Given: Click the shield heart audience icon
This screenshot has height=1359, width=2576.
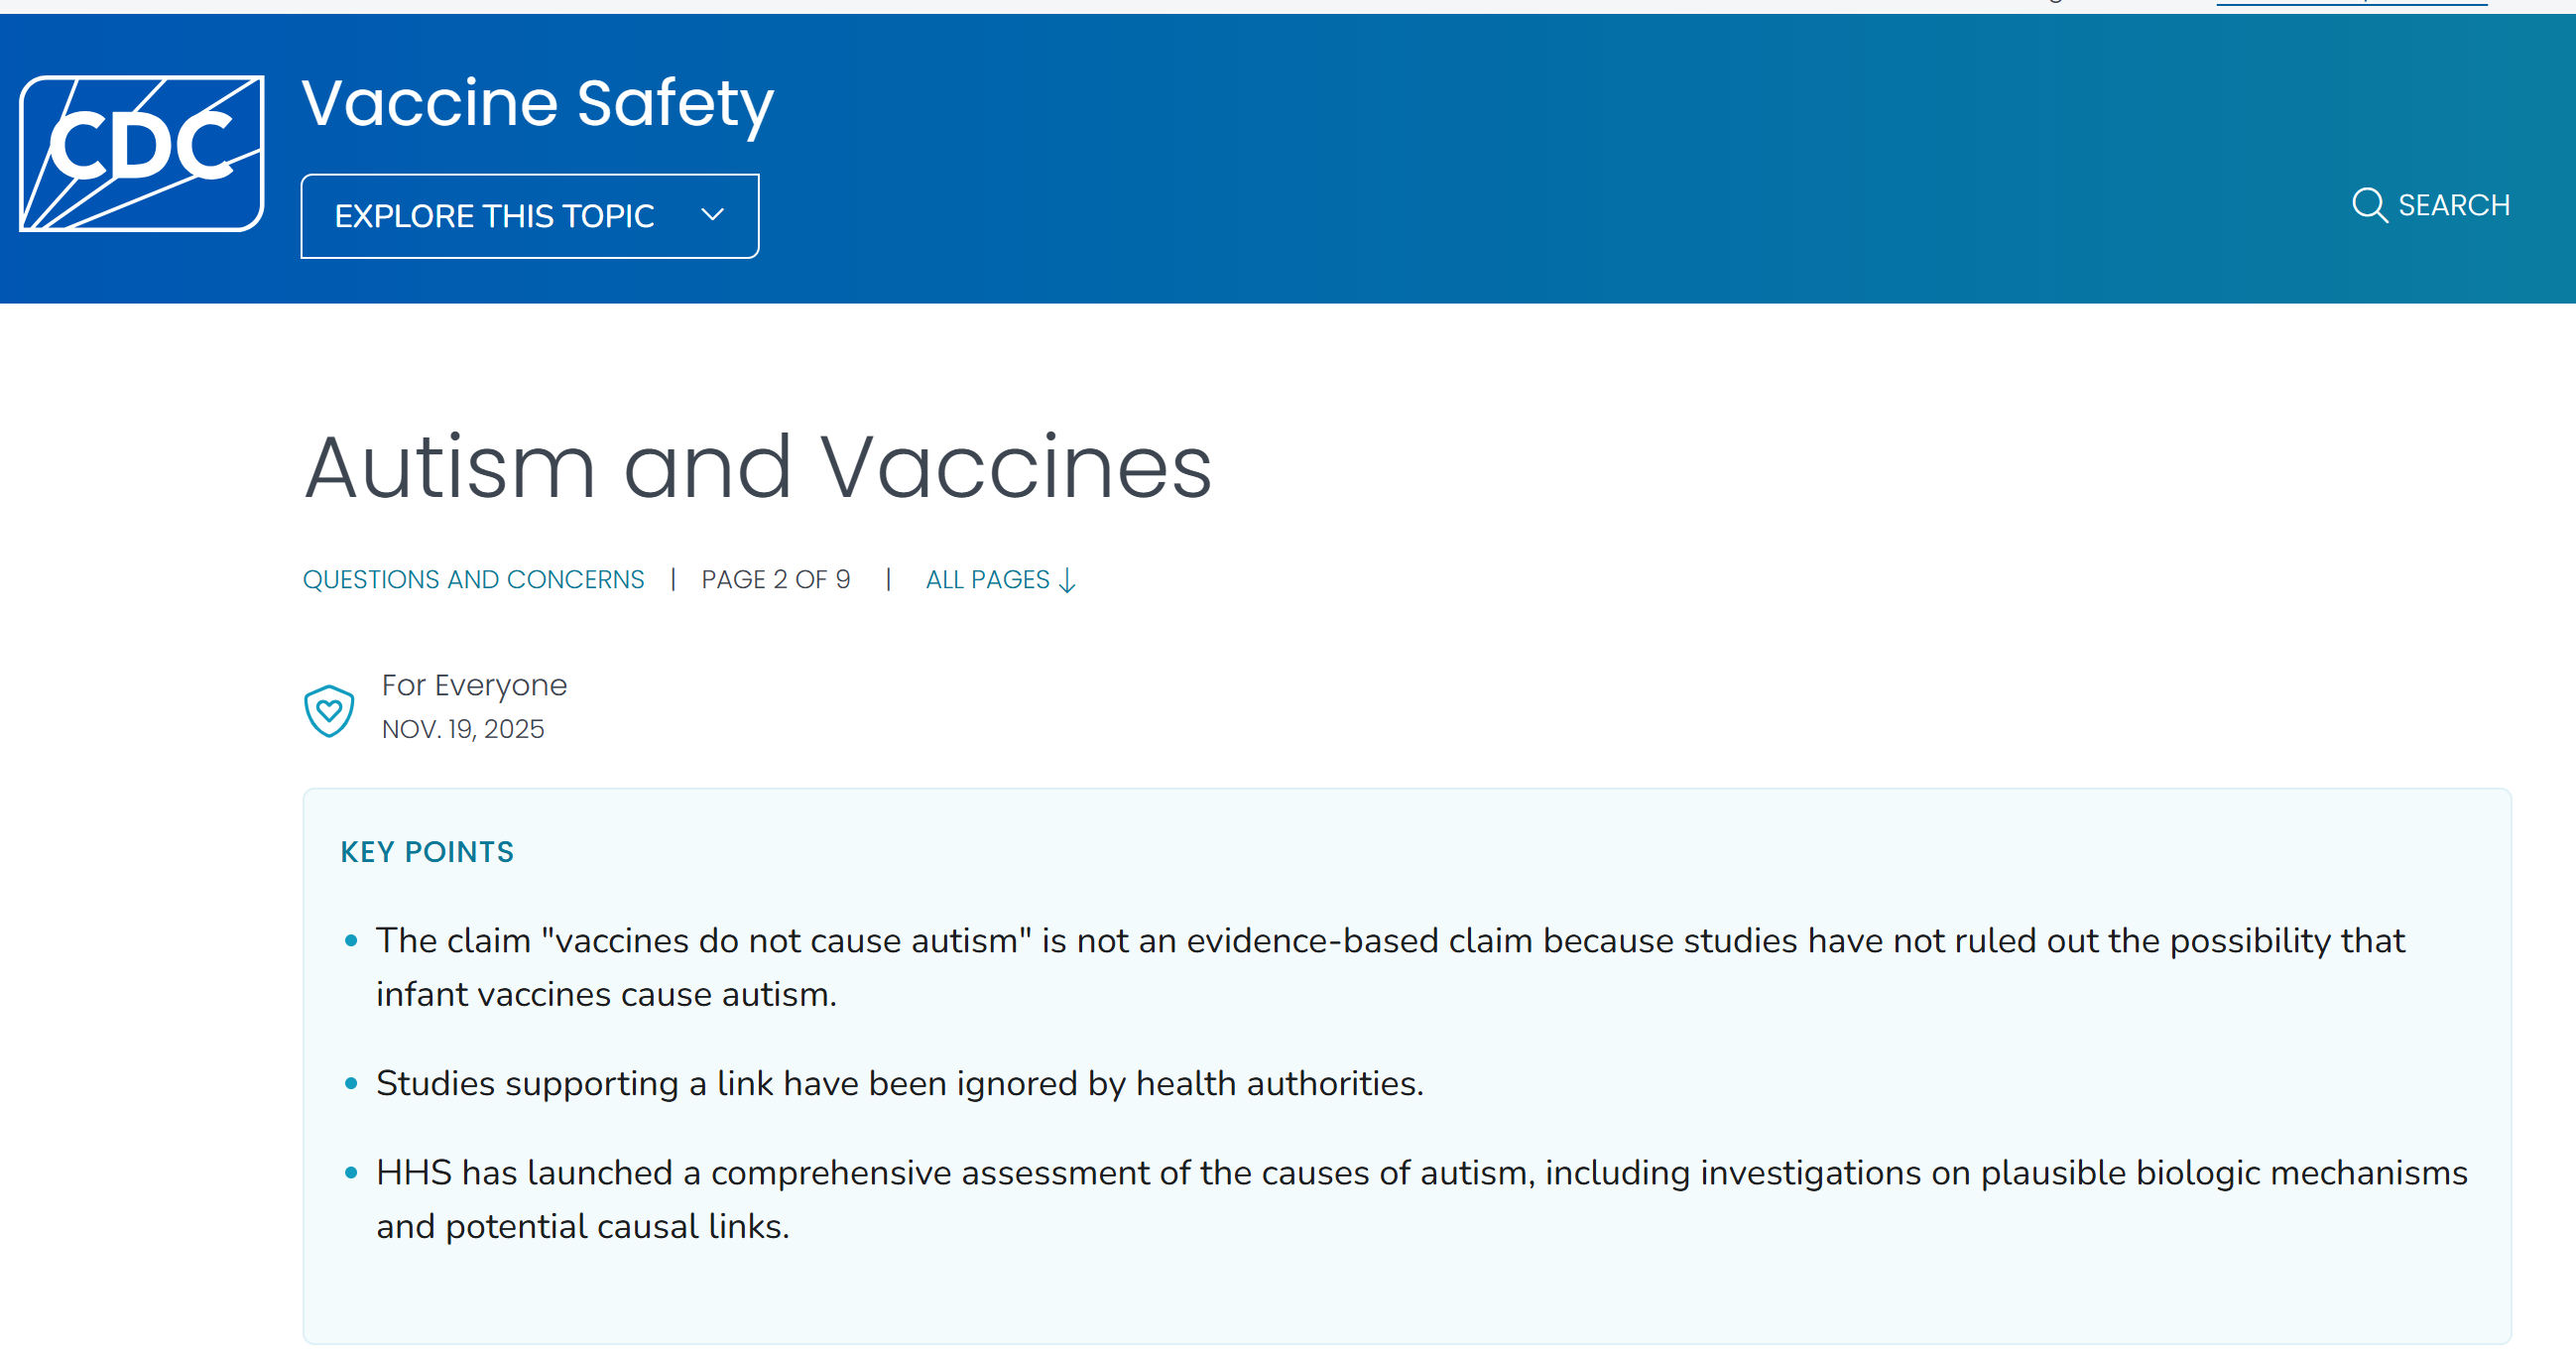Looking at the screenshot, I should pyautogui.click(x=329, y=710).
